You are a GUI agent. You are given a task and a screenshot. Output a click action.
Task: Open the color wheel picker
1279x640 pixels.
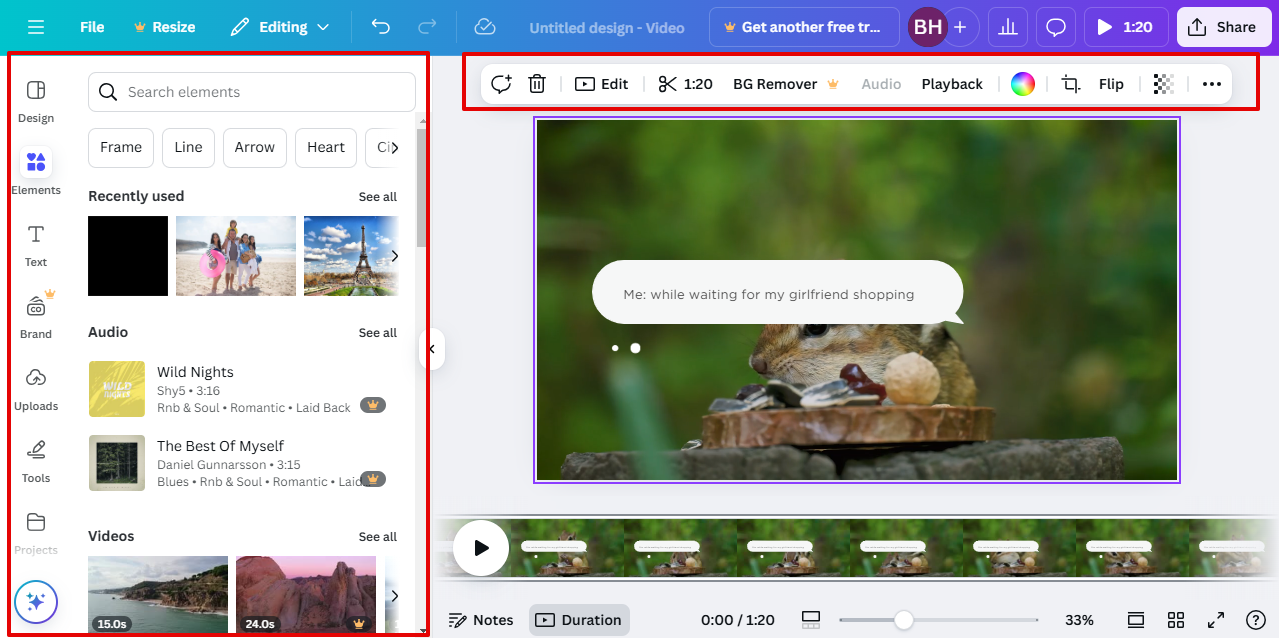tap(1022, 84)
